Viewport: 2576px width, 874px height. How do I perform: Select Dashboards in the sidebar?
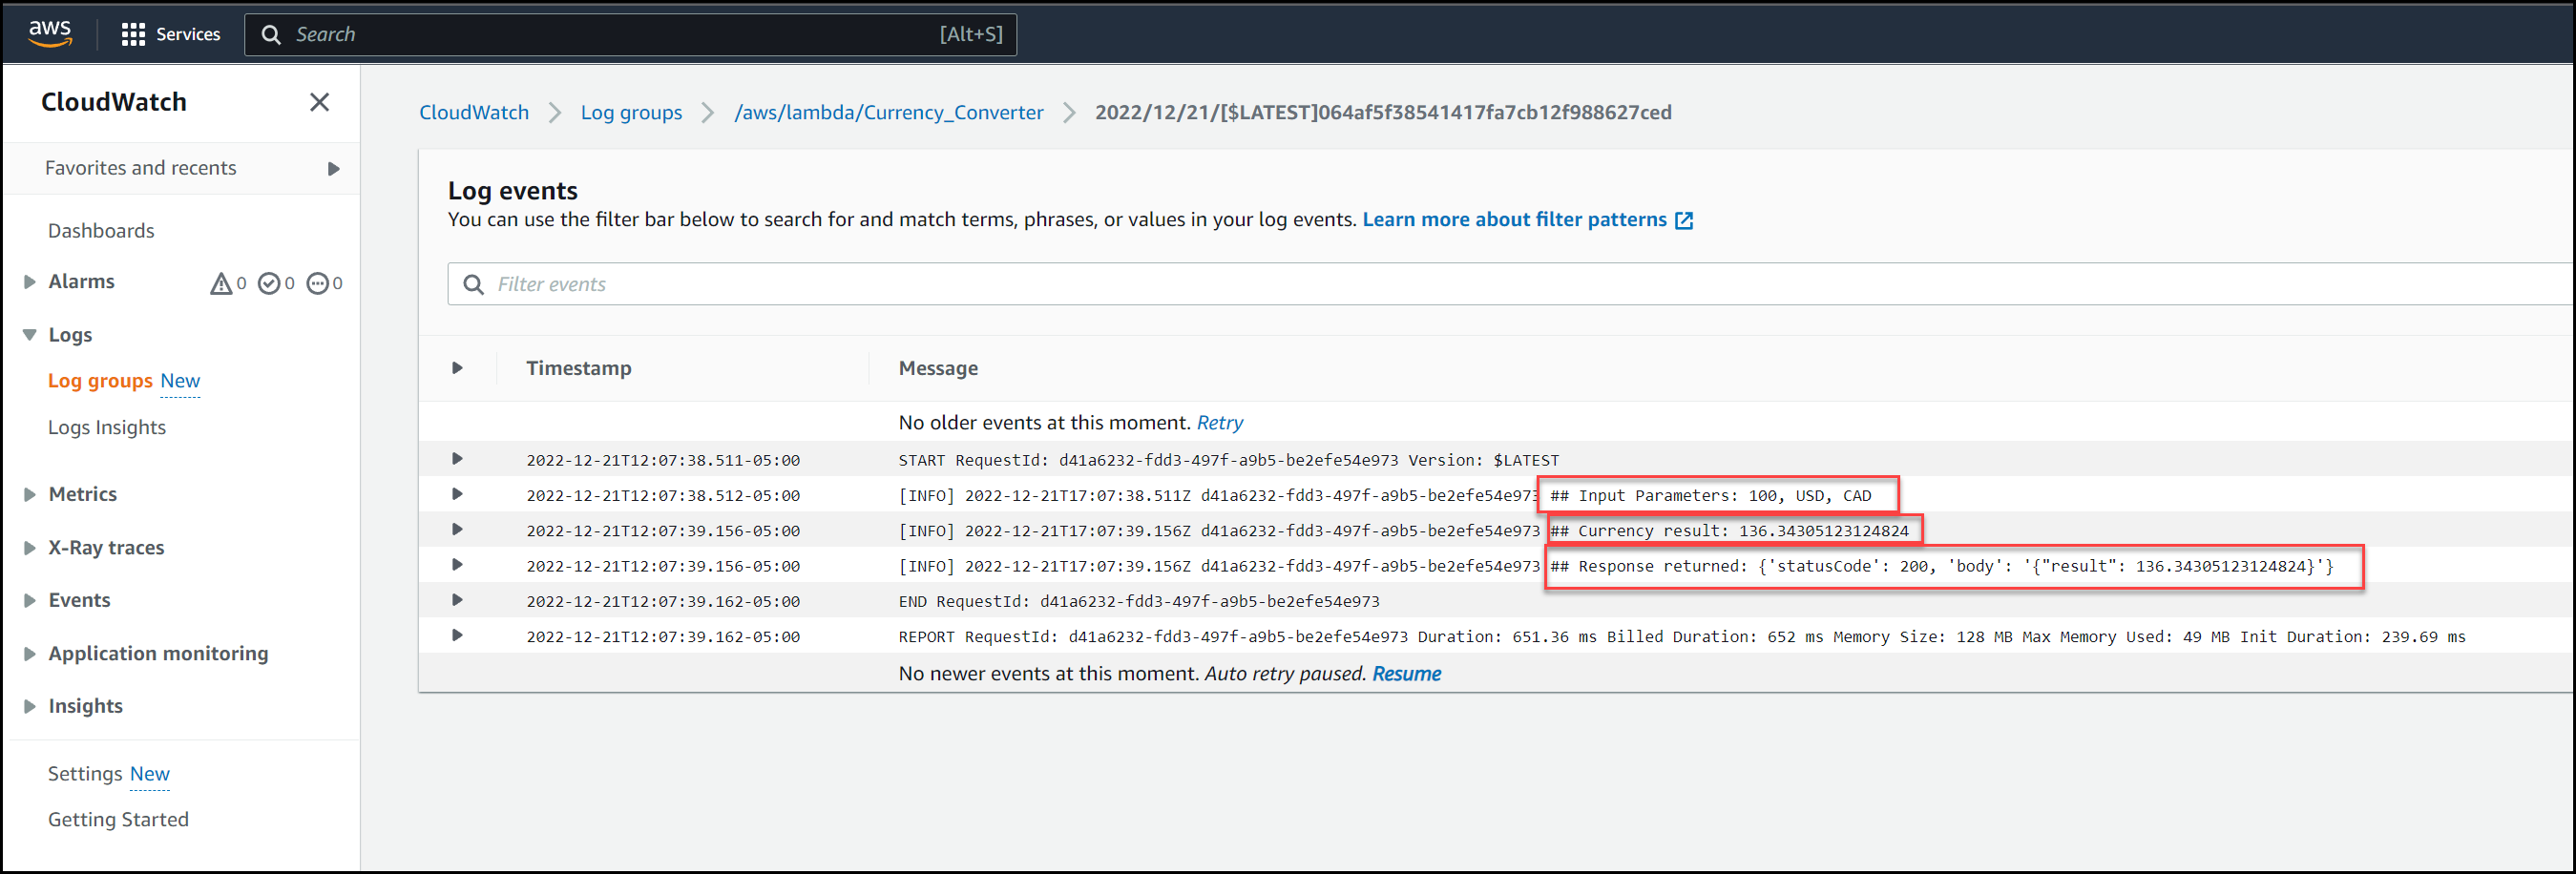tap(101, 230)
